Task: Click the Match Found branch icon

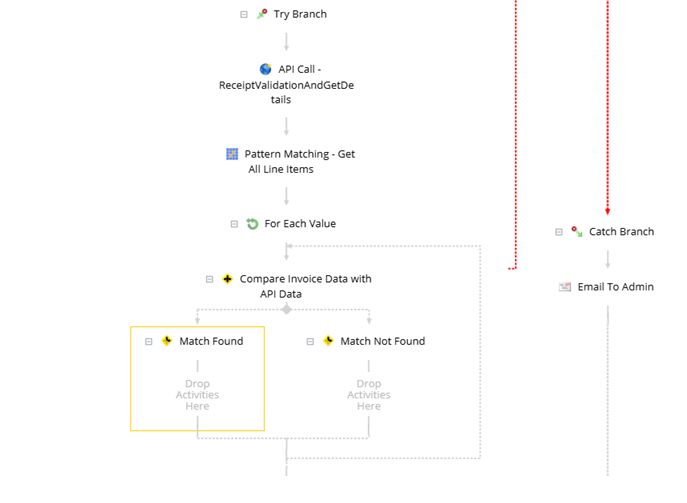Action: click(x=167, y=341)
